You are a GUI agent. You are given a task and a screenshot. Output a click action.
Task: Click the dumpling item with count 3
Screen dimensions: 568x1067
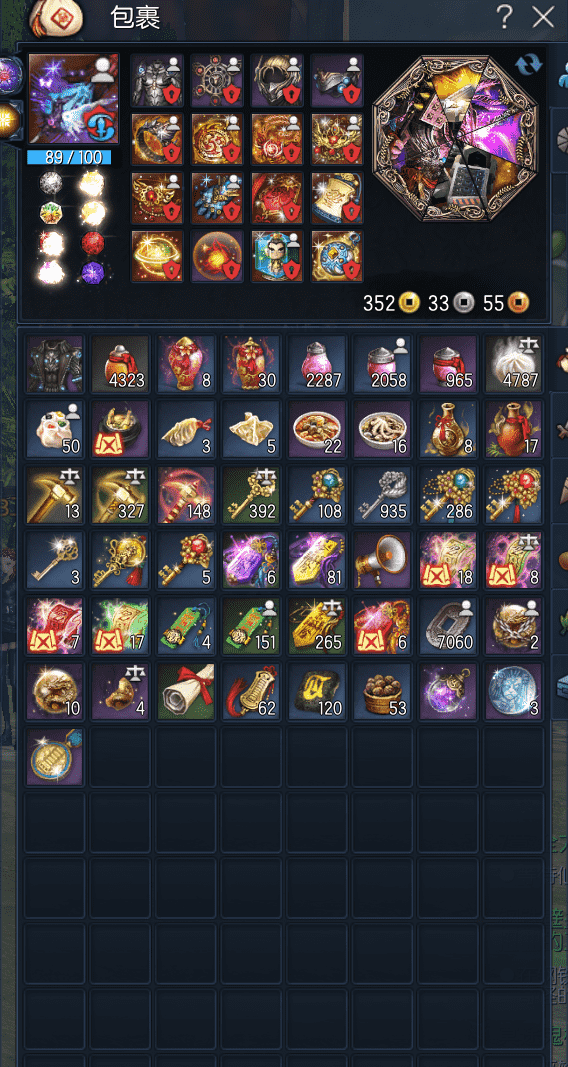[186, 429]
